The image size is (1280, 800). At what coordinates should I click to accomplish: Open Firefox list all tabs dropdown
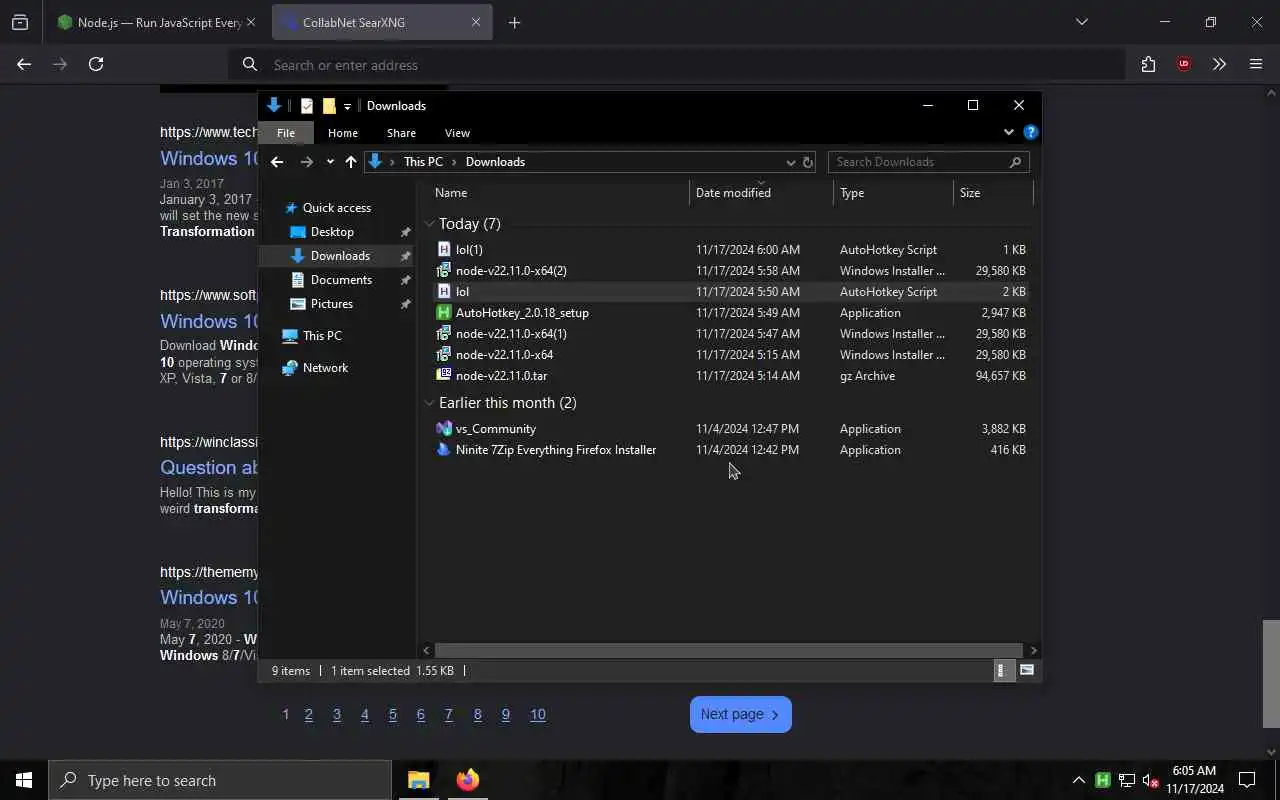pyautogui.click(x=1081, y=22)
